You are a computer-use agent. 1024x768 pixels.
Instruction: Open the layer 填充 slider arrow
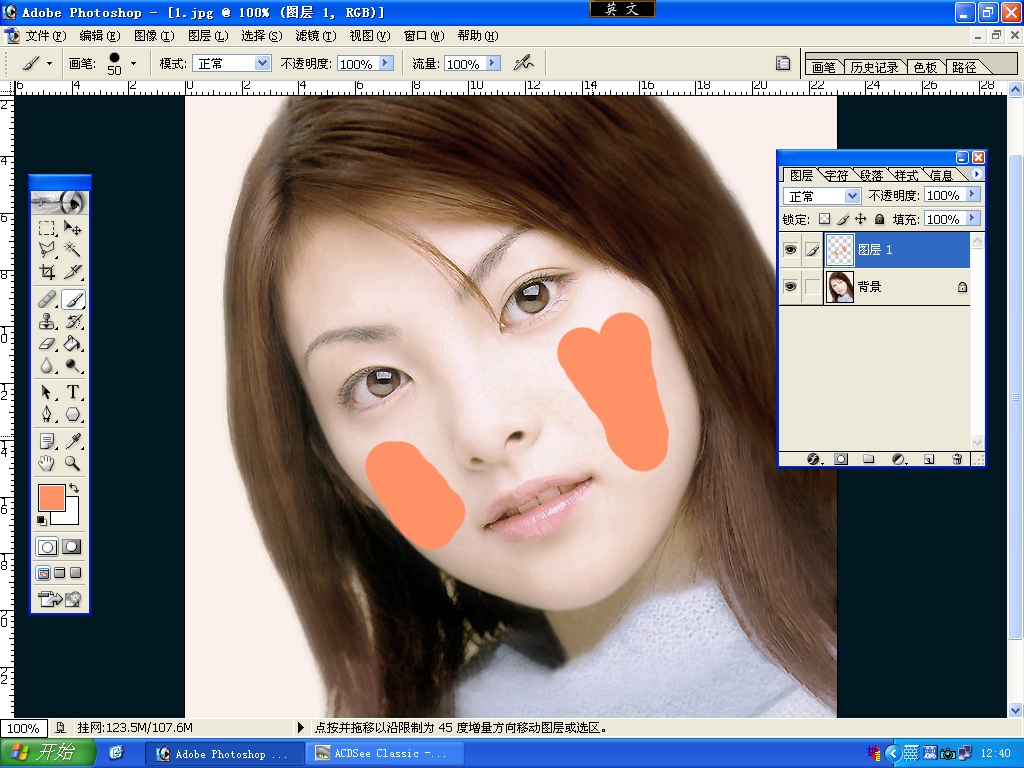pyautogui.click(x=972, y=218)
